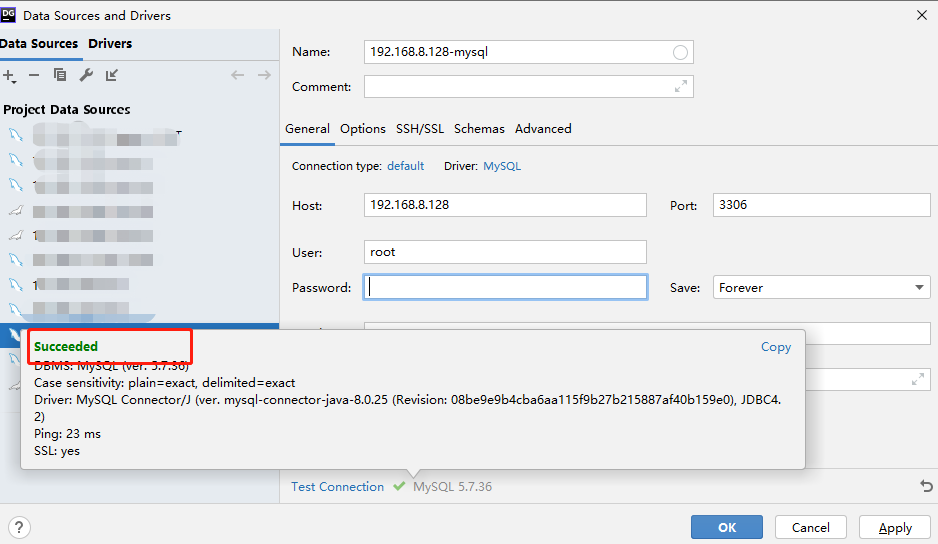Open help with the question mark button
This screenshot has width=938, height=544.
pos(19,527)
